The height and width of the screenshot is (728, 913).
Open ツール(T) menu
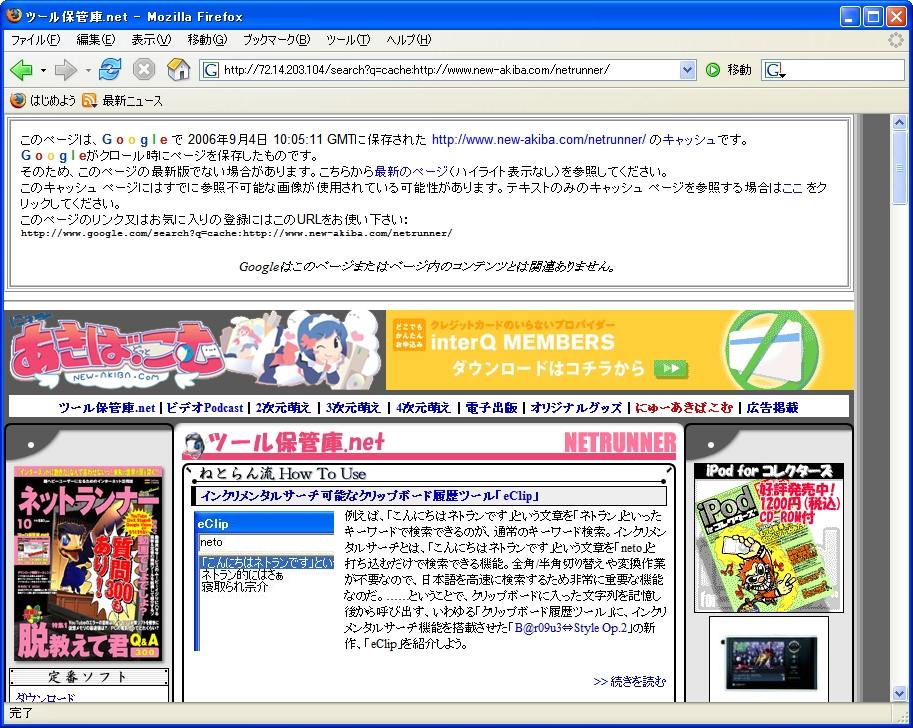[348, 40]
